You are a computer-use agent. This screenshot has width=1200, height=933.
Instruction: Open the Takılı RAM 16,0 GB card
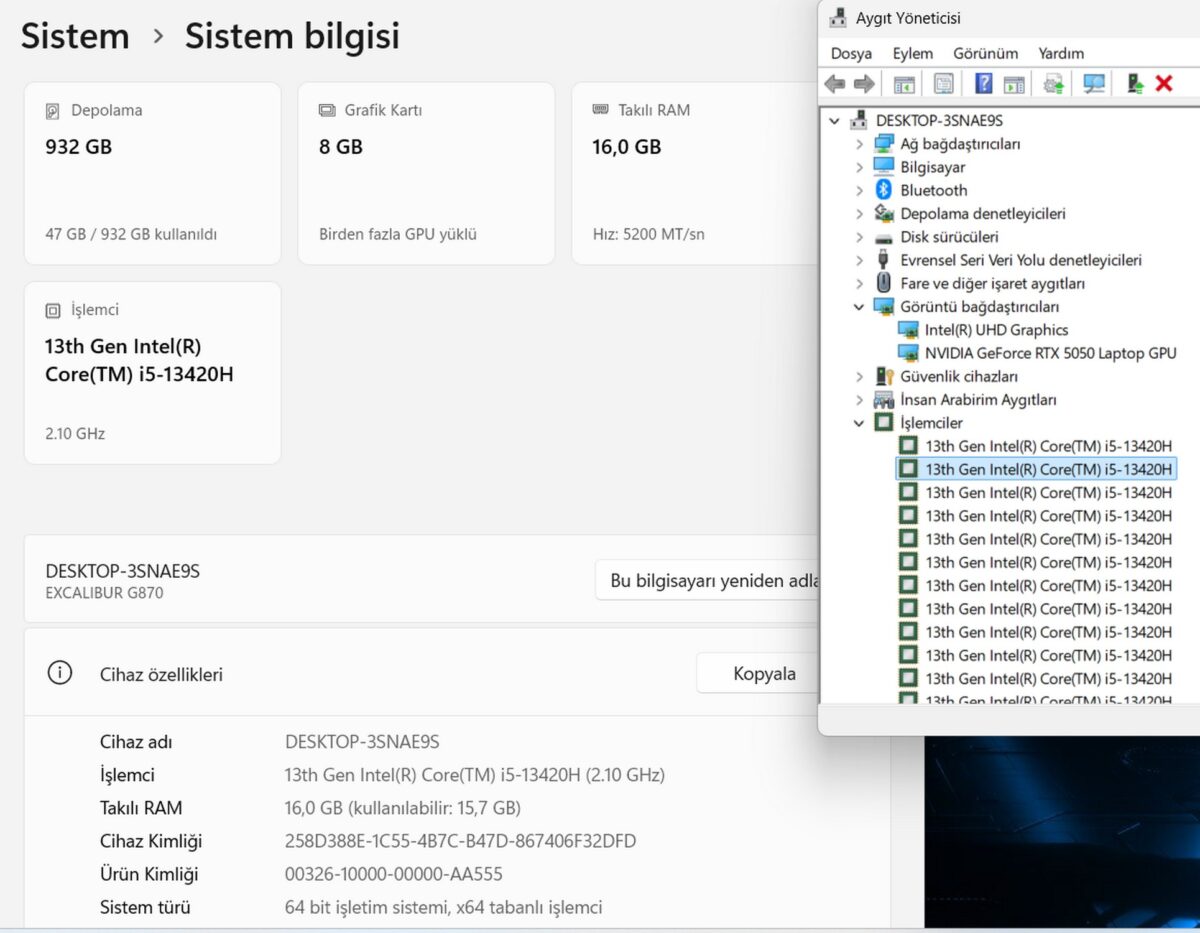696,173
